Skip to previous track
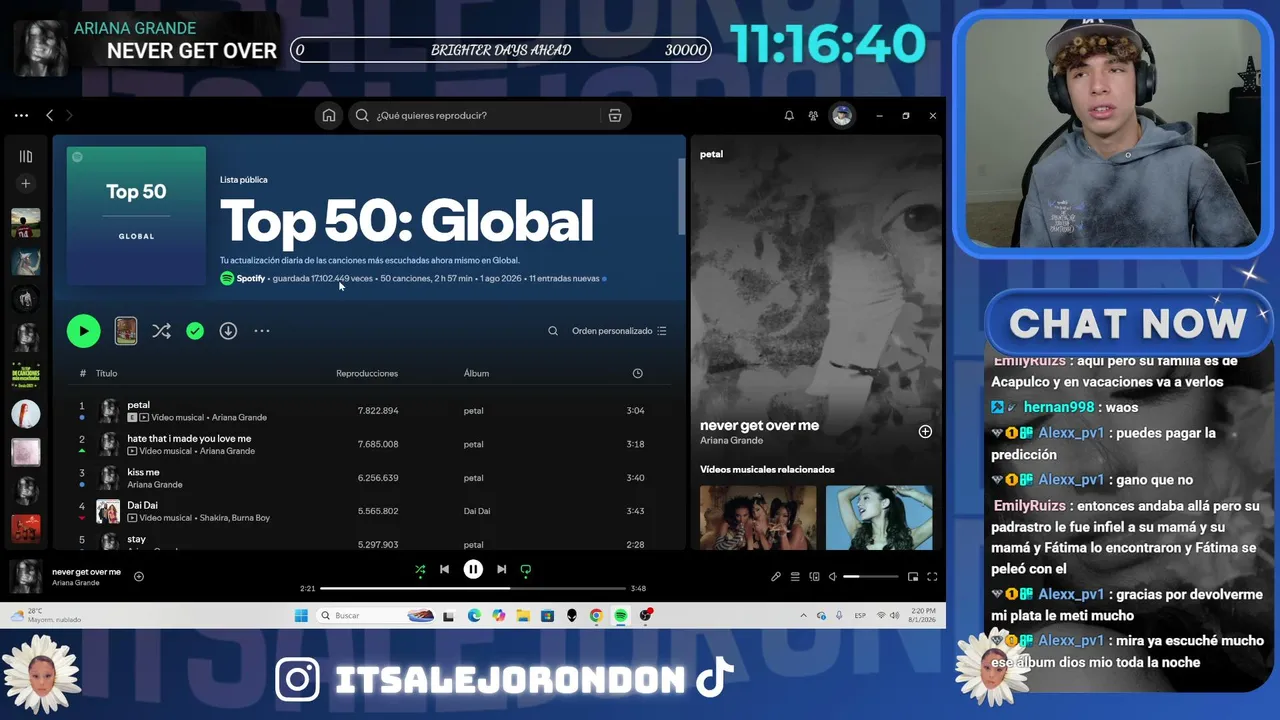 tap(444, 570)
